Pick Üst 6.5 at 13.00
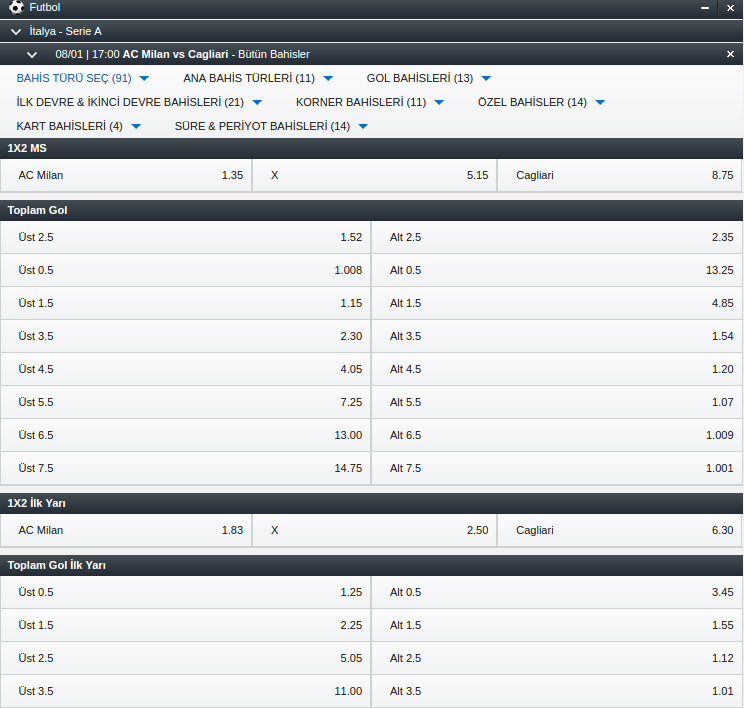This screenshot has width=744, height=708. 186,435
